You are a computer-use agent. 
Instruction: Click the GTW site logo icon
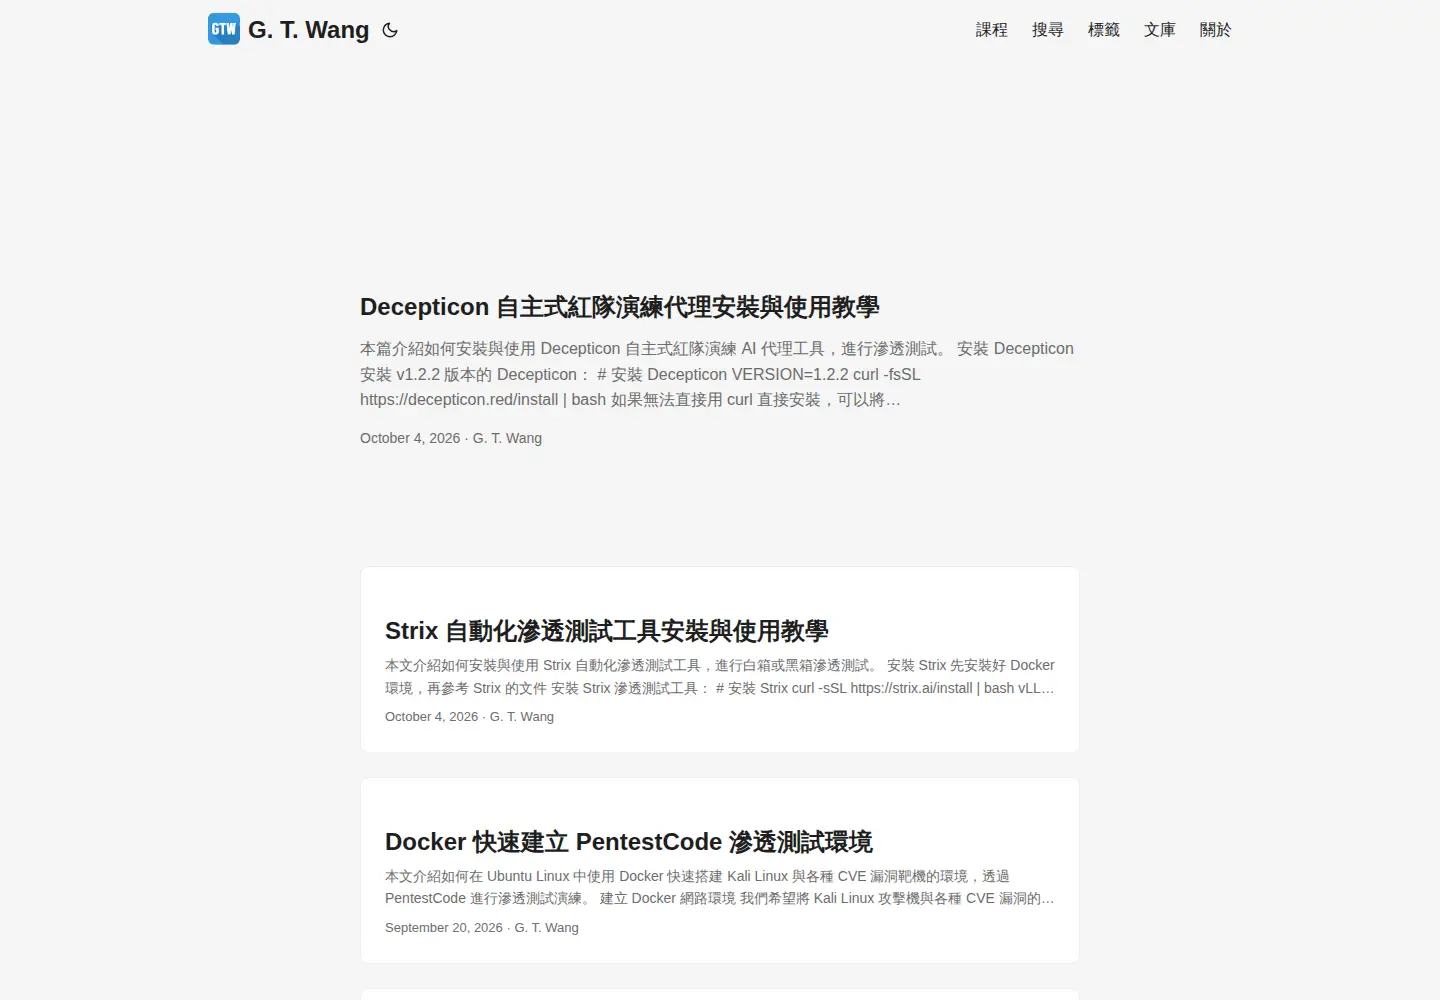(x=224, y=29)
